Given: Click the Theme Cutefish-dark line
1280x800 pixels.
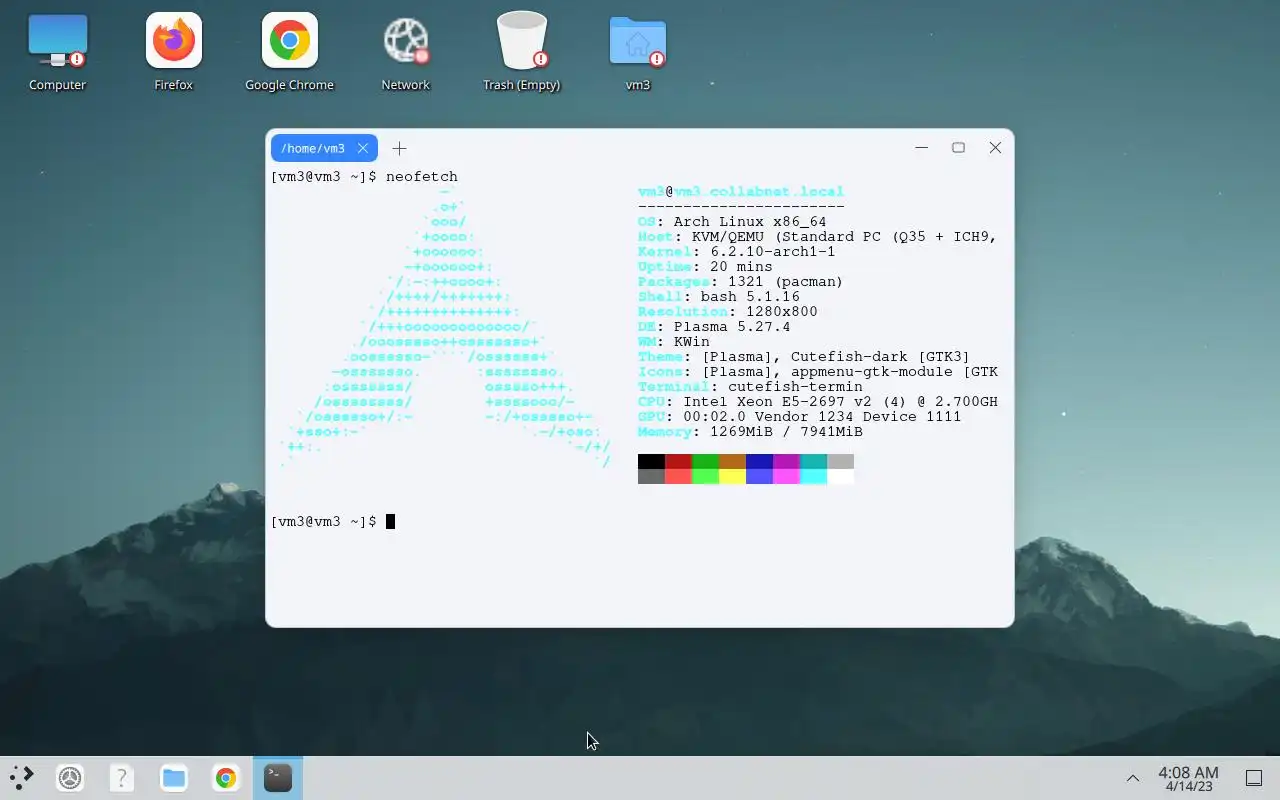Looking at the screenshot, I should (804, 357).
